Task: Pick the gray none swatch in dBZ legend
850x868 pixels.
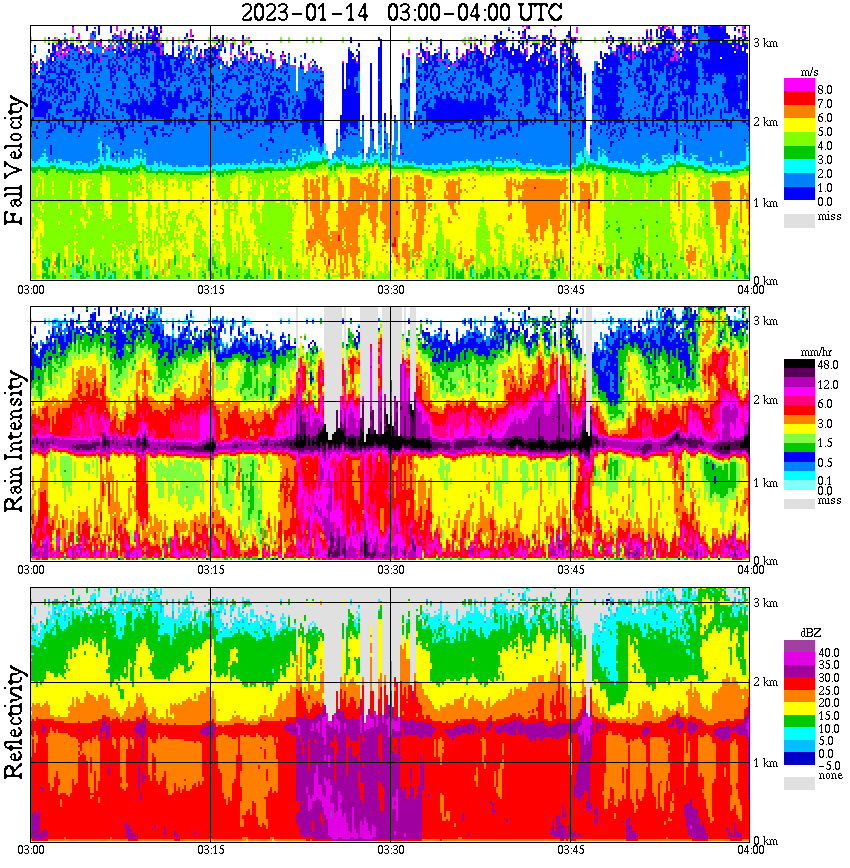Action: pos(799,783)
